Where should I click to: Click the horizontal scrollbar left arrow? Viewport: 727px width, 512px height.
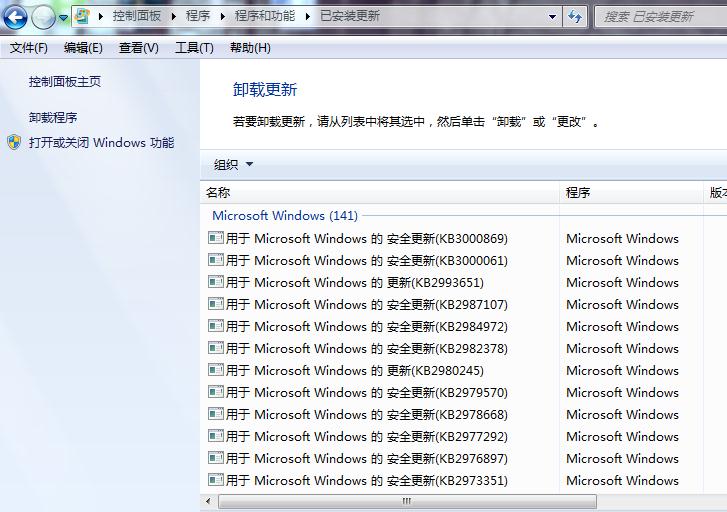pyautogui.click(x=208, y=501)
